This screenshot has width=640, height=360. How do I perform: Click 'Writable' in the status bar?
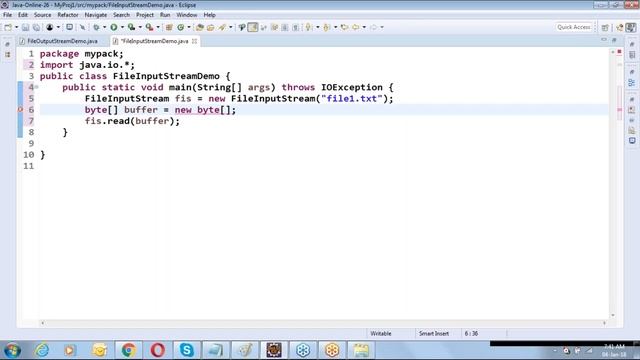(x=381, y=333)
